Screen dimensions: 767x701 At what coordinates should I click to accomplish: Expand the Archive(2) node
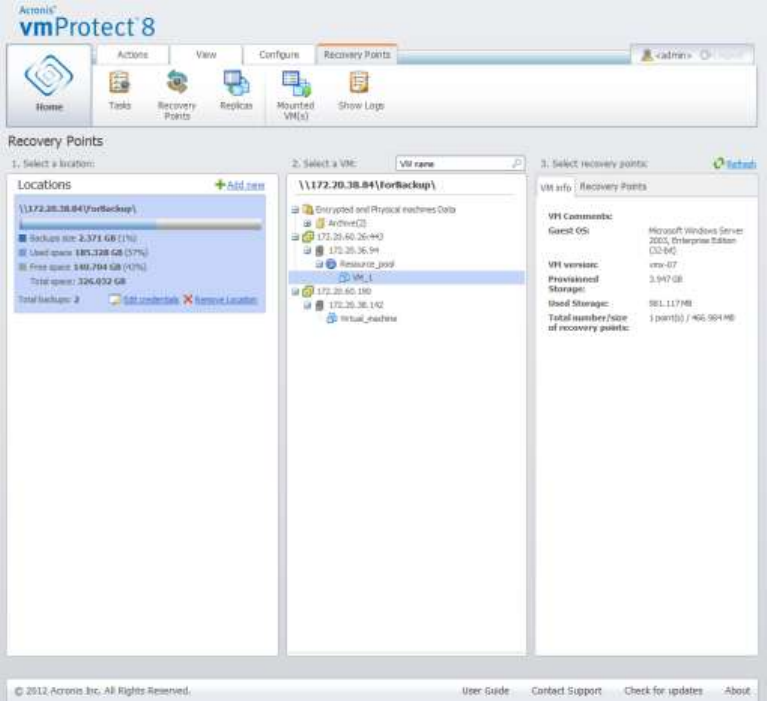coord(307,224)
